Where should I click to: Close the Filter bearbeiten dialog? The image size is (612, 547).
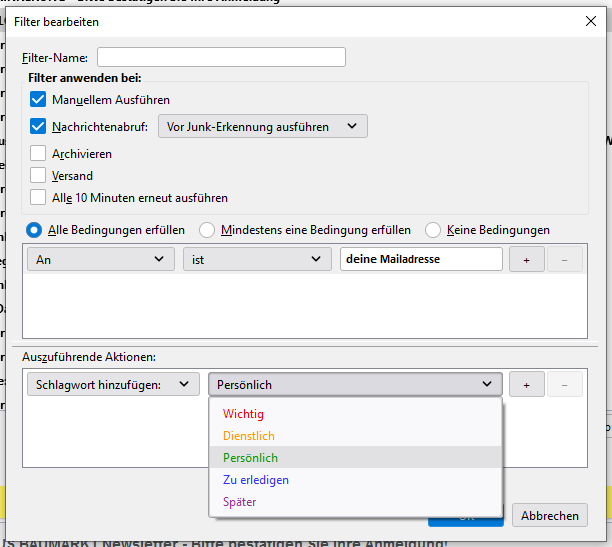pos(591,21)
